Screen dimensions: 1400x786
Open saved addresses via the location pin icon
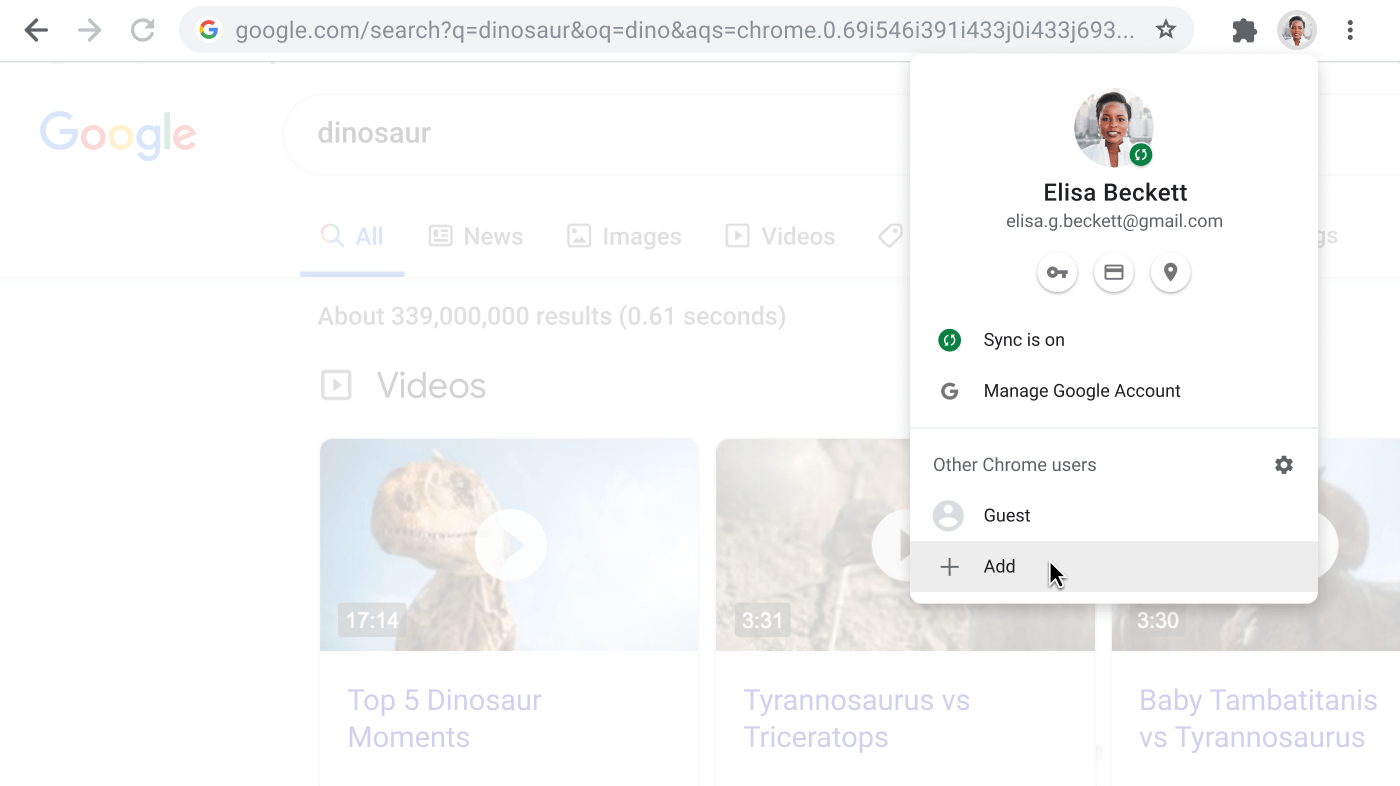pyautogui.click(x=1170, y=271)
